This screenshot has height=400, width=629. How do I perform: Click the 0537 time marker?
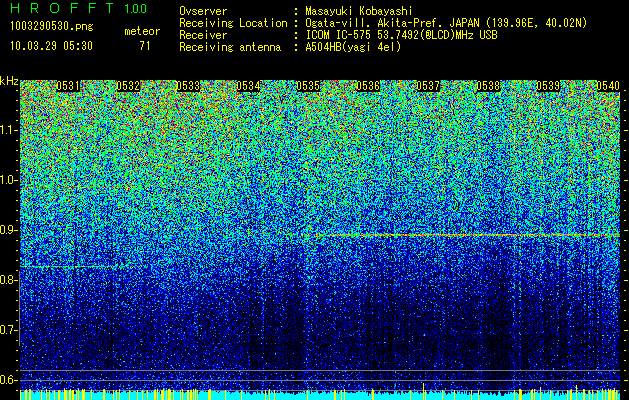click(x=428, y=86)
